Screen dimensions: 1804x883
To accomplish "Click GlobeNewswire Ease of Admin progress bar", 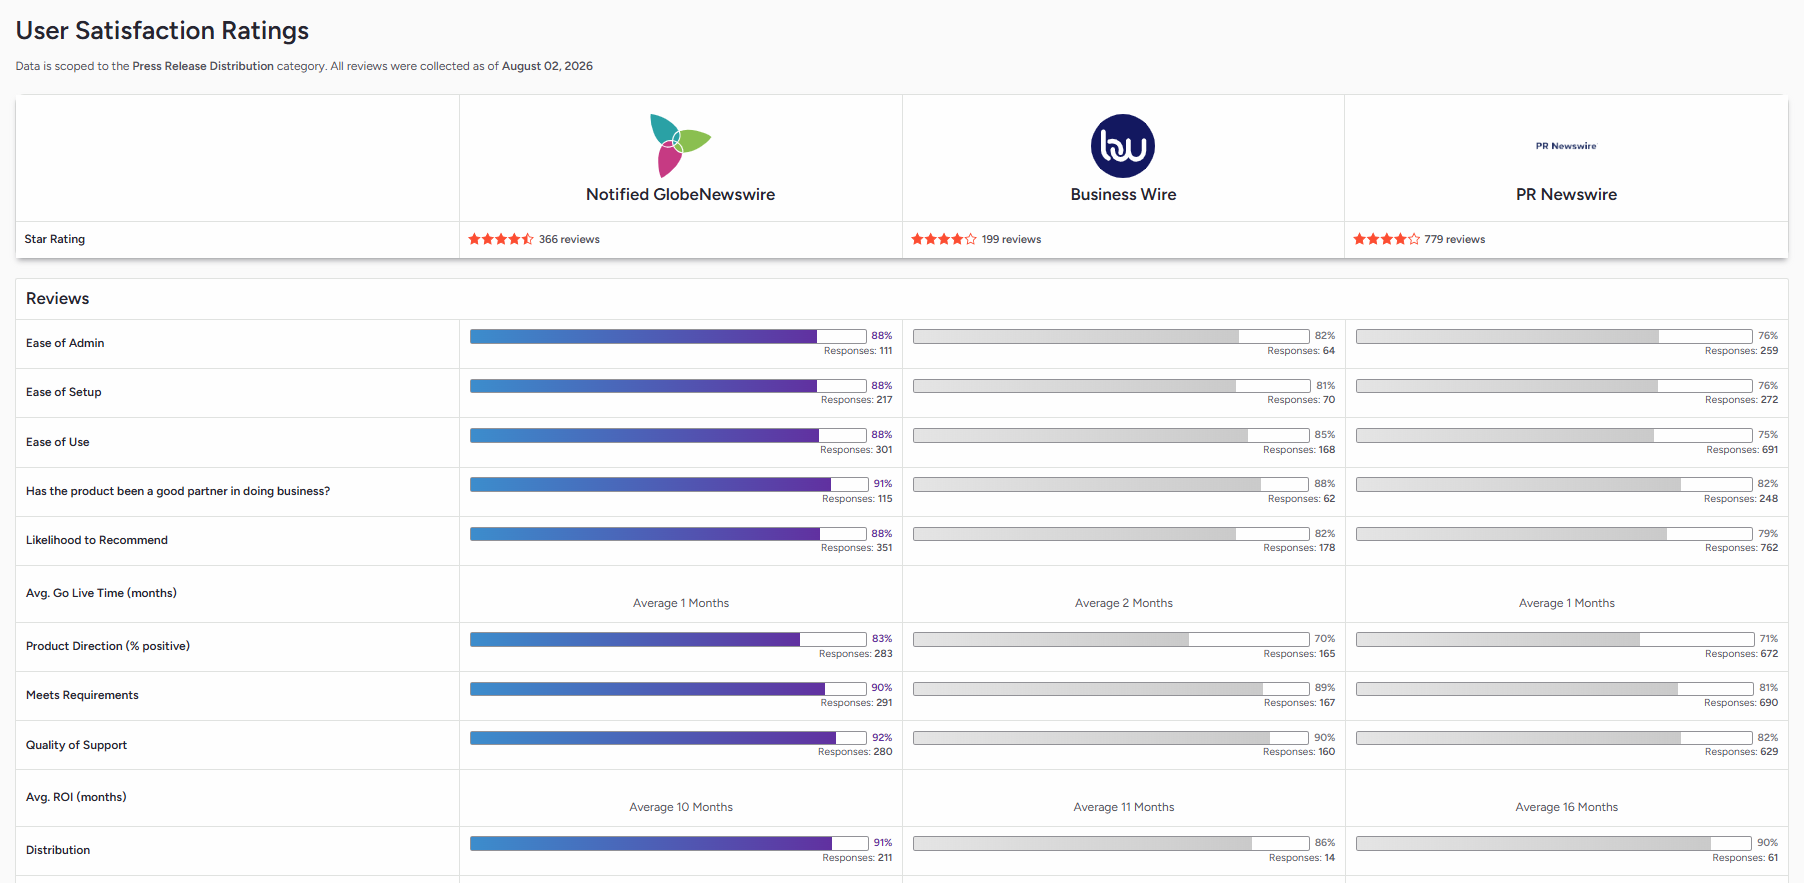I will click(x=668, y=336).
